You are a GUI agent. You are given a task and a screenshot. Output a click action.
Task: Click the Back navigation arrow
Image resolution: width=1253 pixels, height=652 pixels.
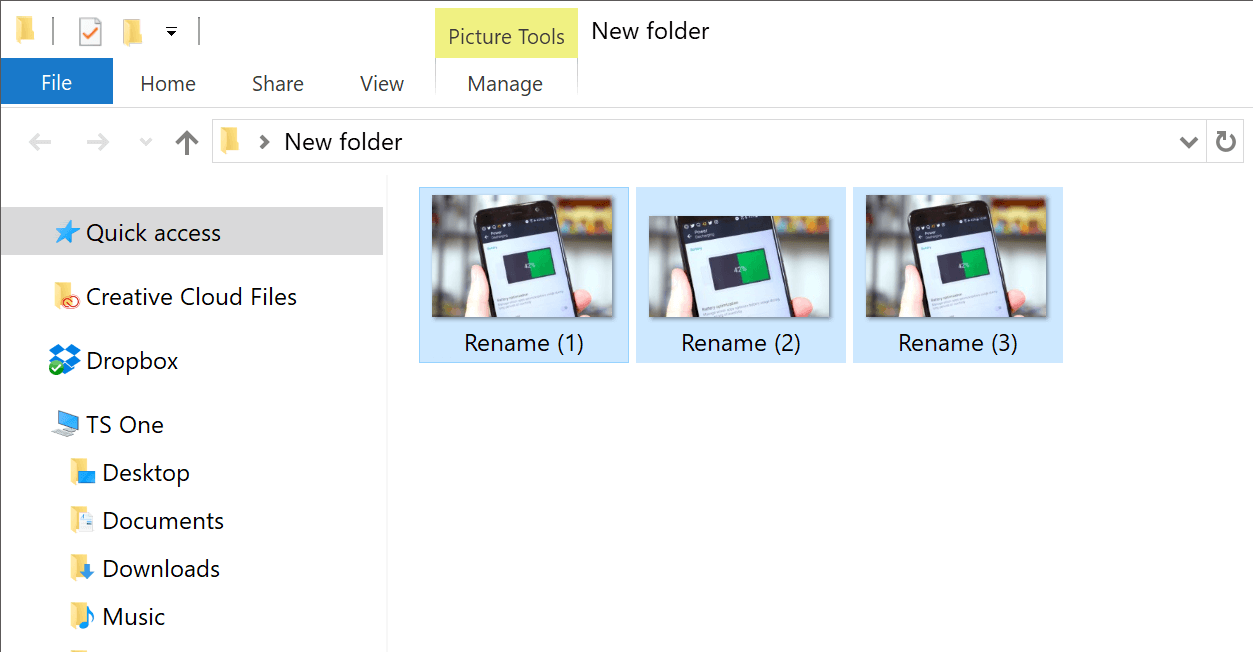[40, 142]
